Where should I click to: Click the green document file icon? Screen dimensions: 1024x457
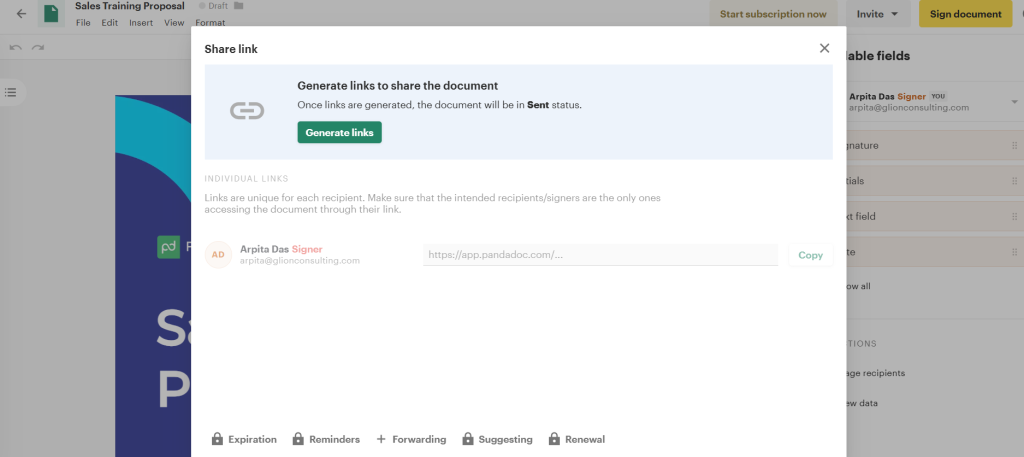click(x=50, y=14)
